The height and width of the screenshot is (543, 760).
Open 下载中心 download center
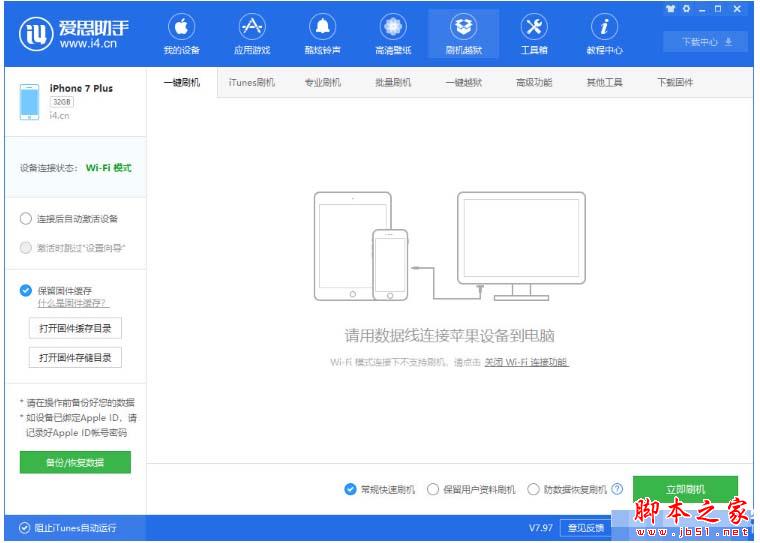(x=706, y=42)
